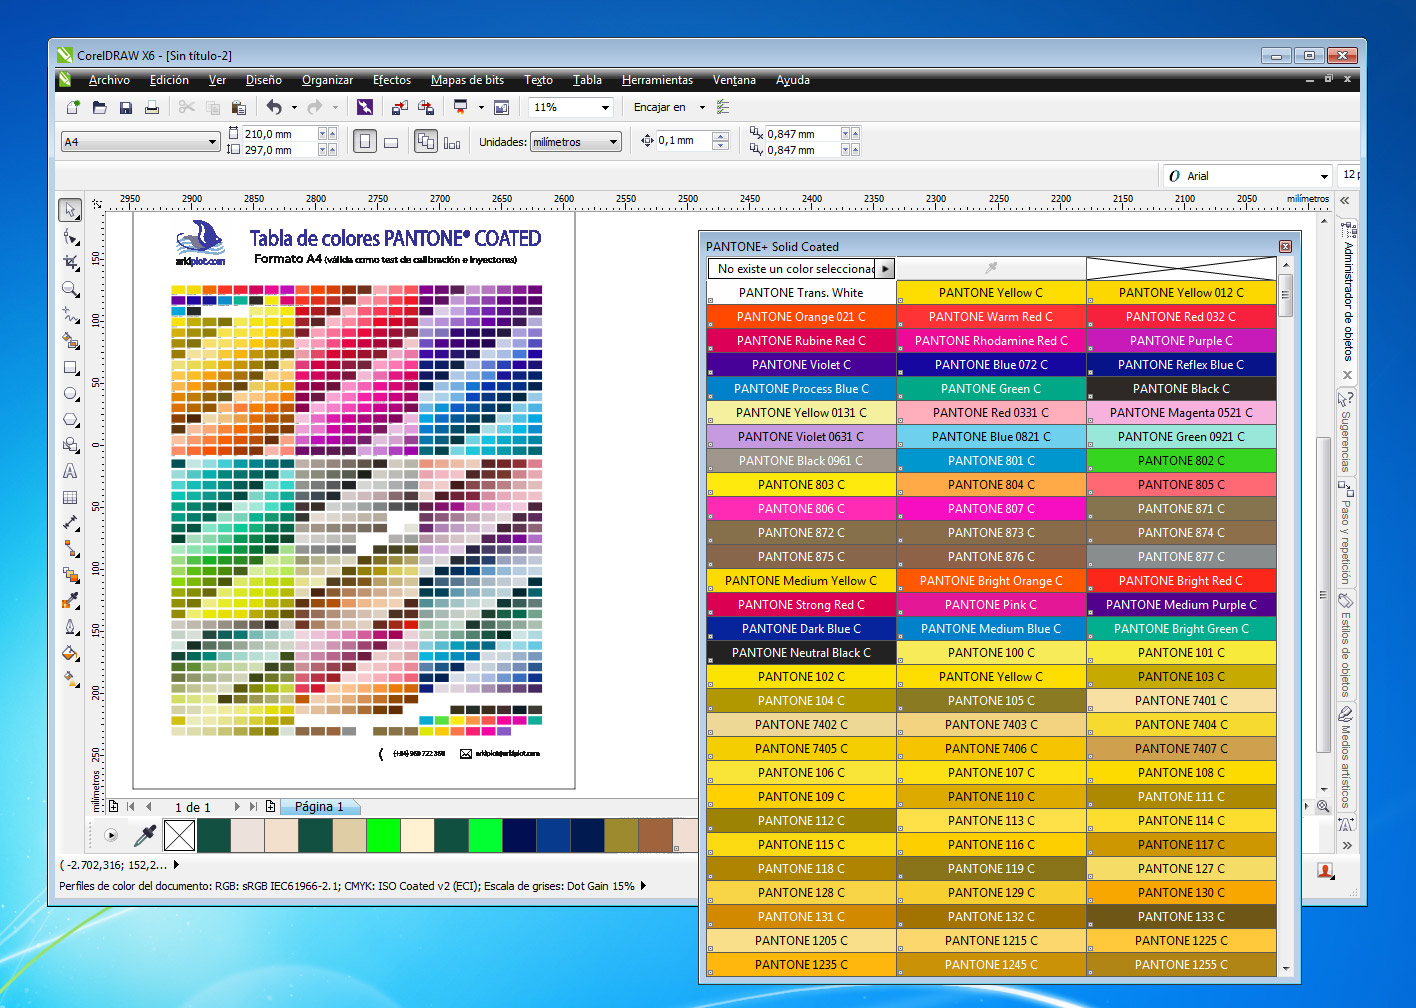Click the Welcome screen icon
The image size is (1416, 1008).
pyautogui.click(x=501, y=107)
